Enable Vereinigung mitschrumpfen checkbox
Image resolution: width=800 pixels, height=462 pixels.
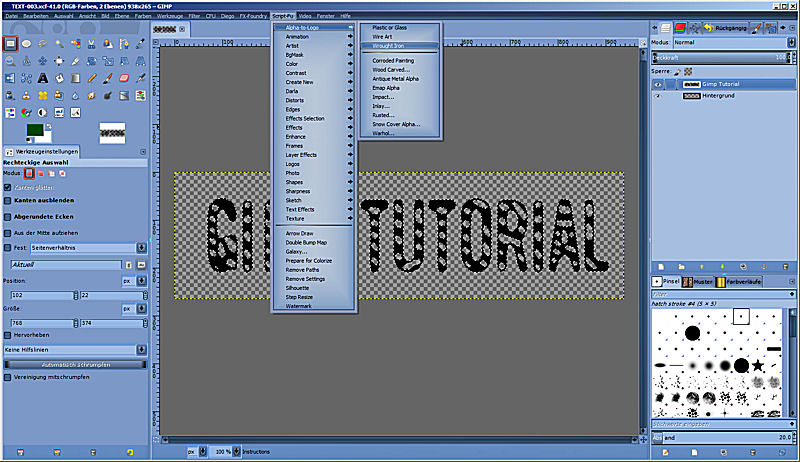(8, 377)
